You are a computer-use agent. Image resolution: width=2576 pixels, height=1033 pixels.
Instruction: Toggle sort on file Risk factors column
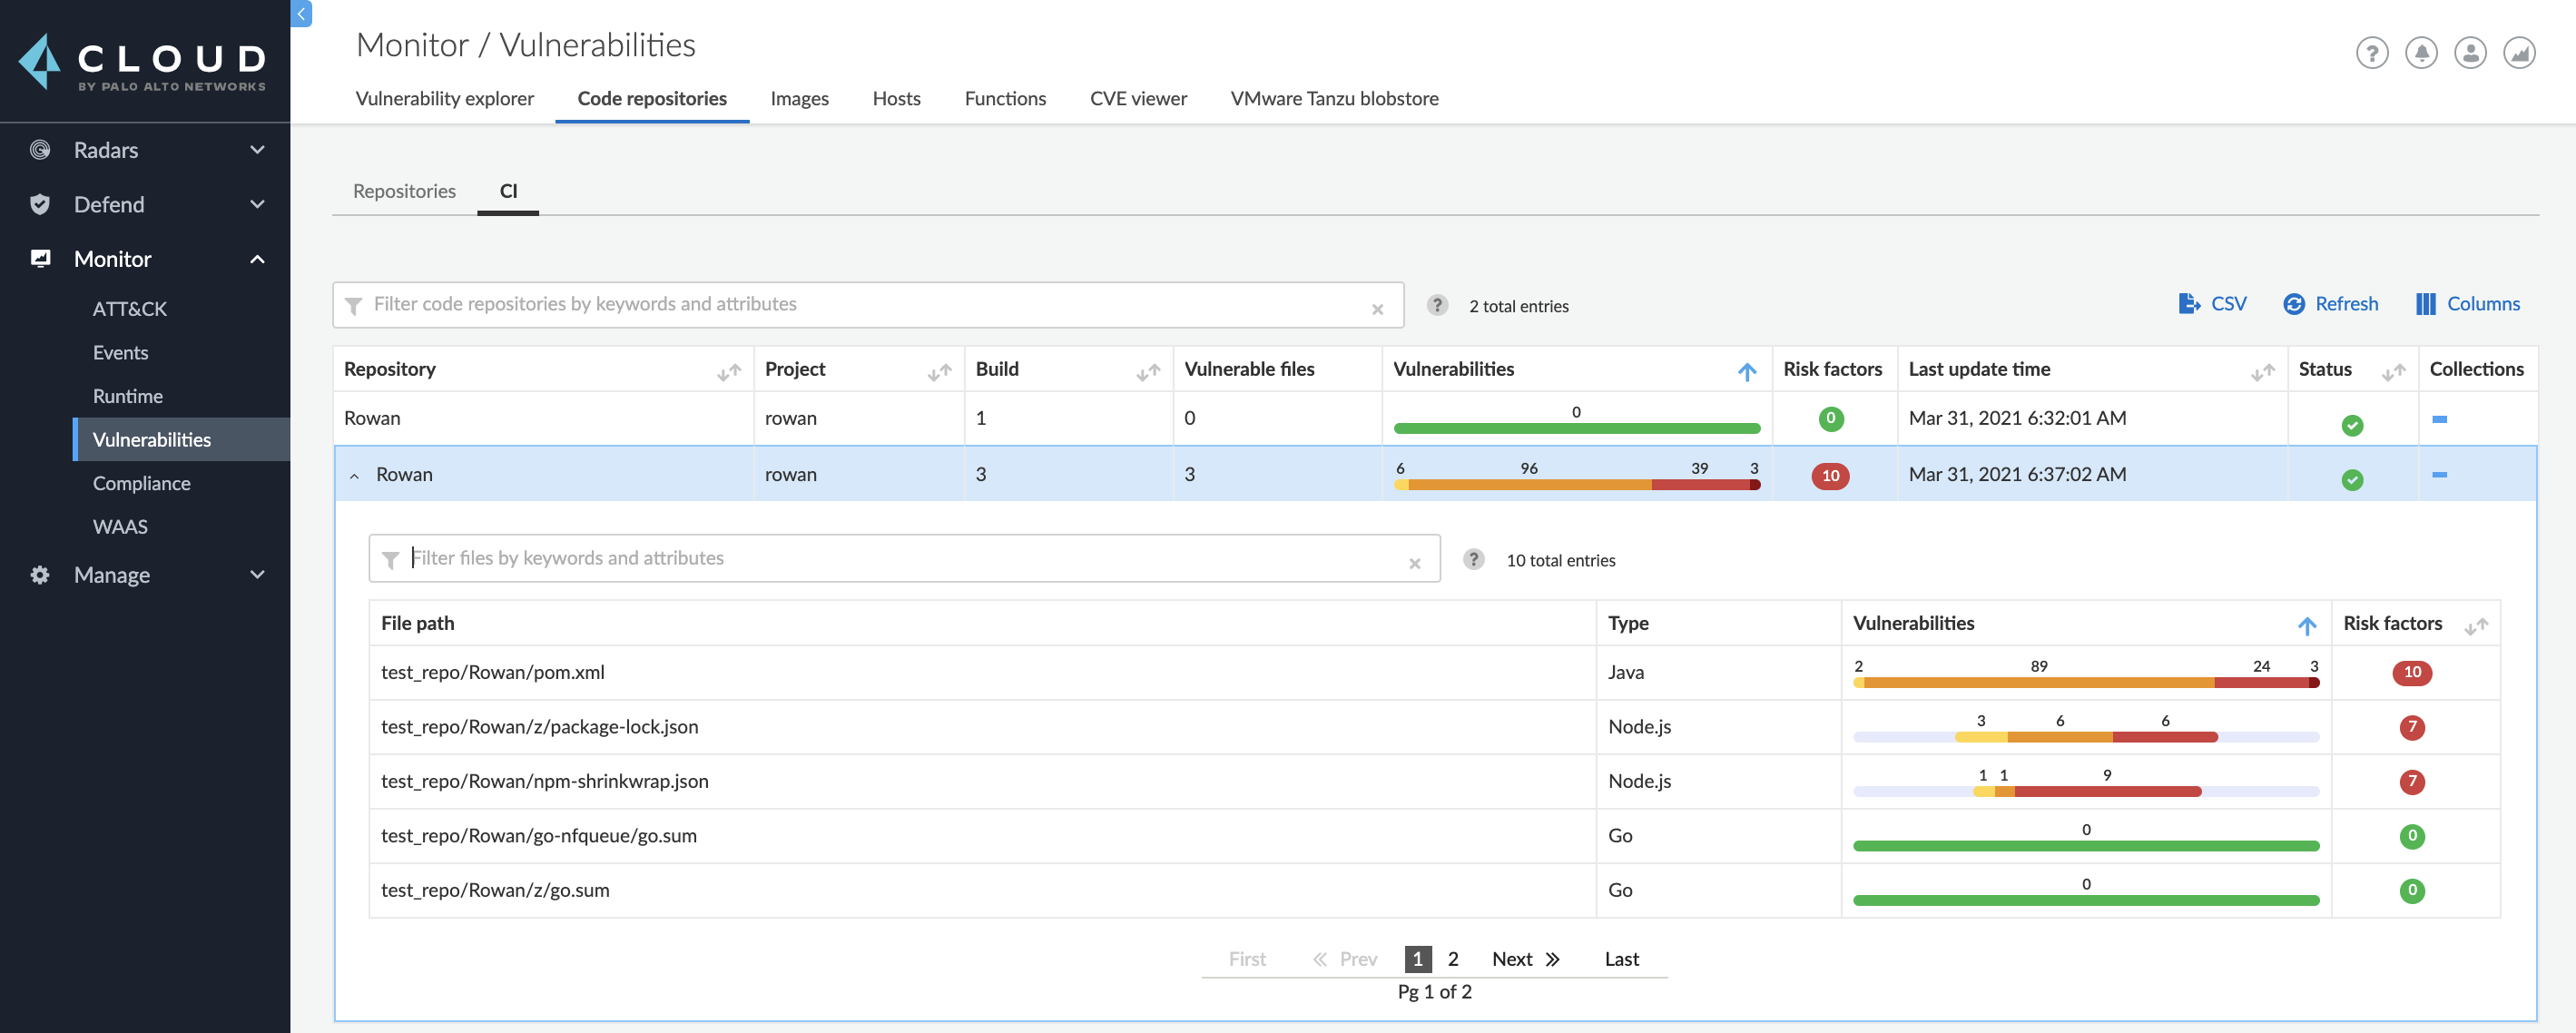click(2476, 626)
